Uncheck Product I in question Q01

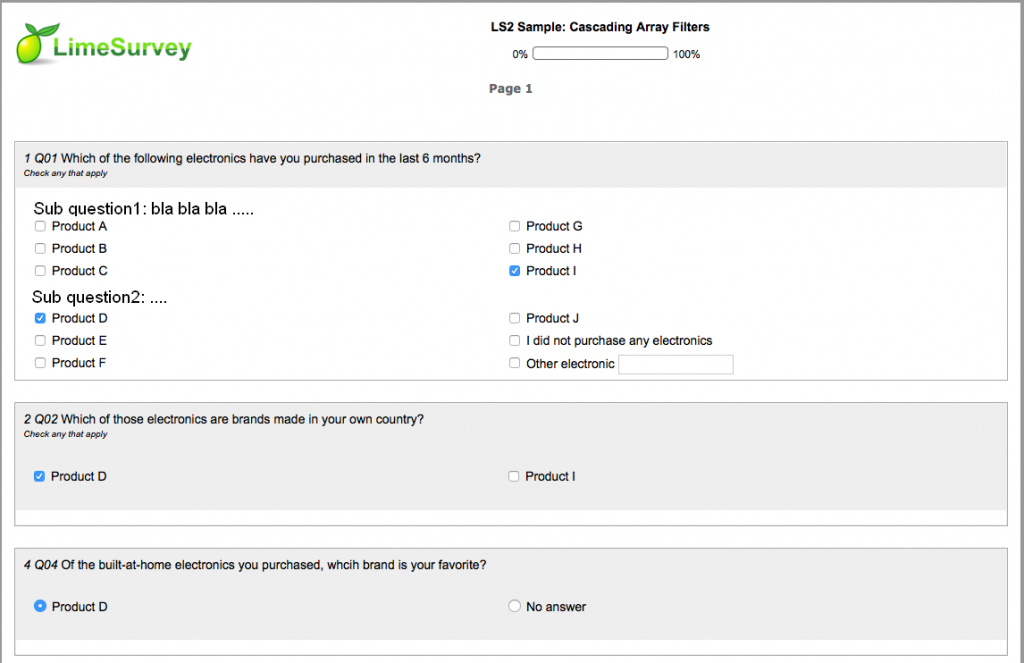[514, 271]
